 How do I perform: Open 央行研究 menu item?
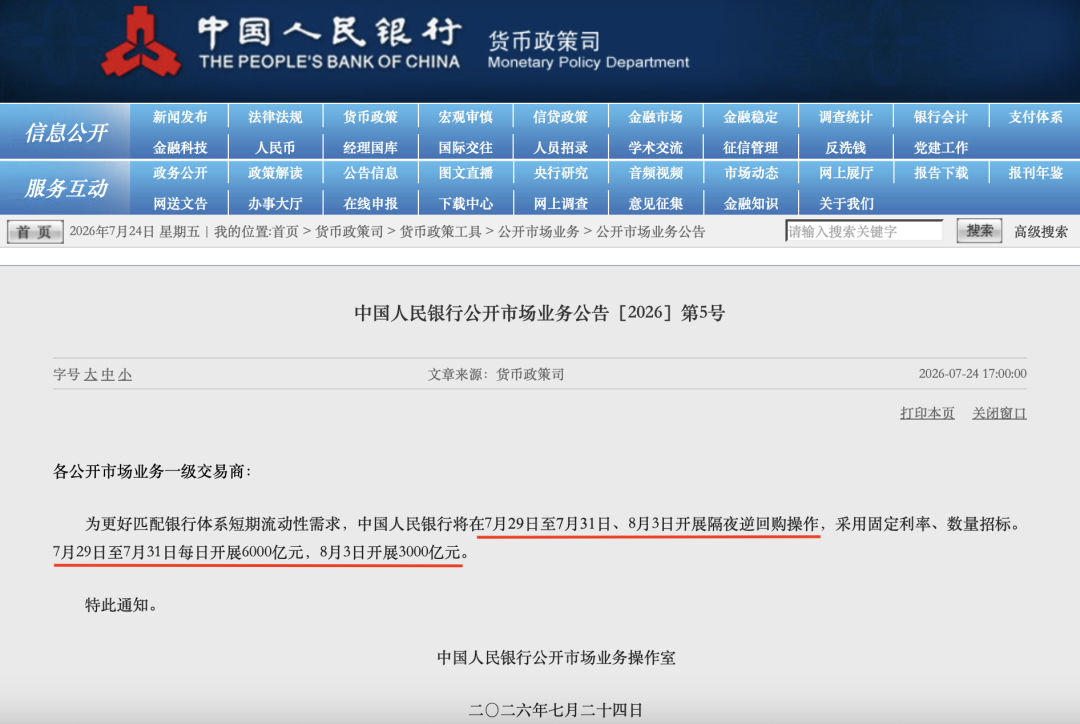tap(560, 173)
